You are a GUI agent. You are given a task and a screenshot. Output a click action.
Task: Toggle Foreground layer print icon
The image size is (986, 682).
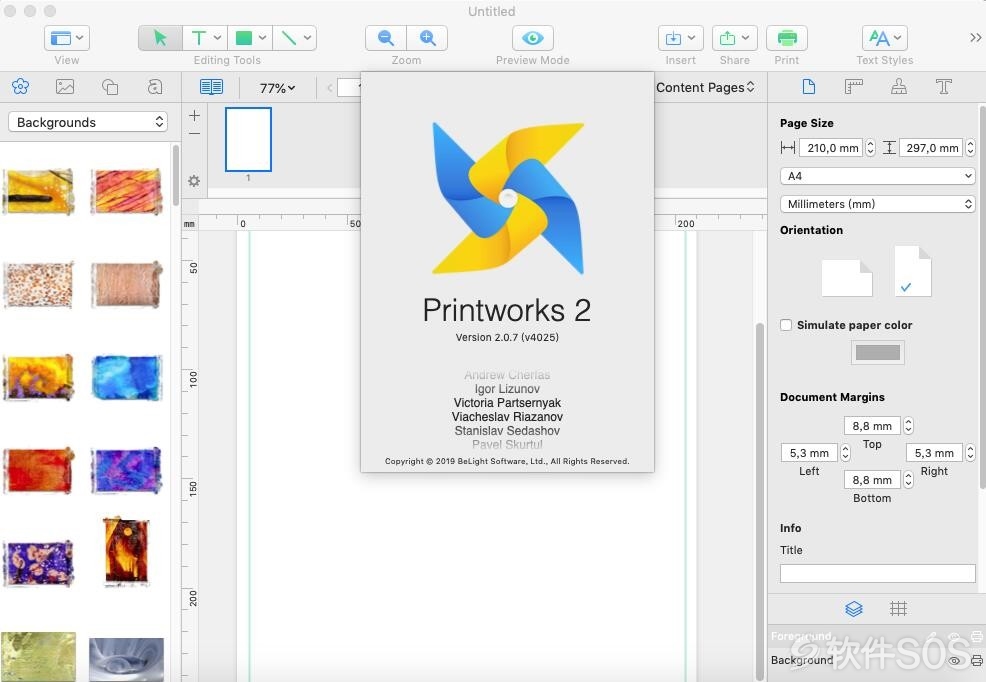(x=977, y=636)
